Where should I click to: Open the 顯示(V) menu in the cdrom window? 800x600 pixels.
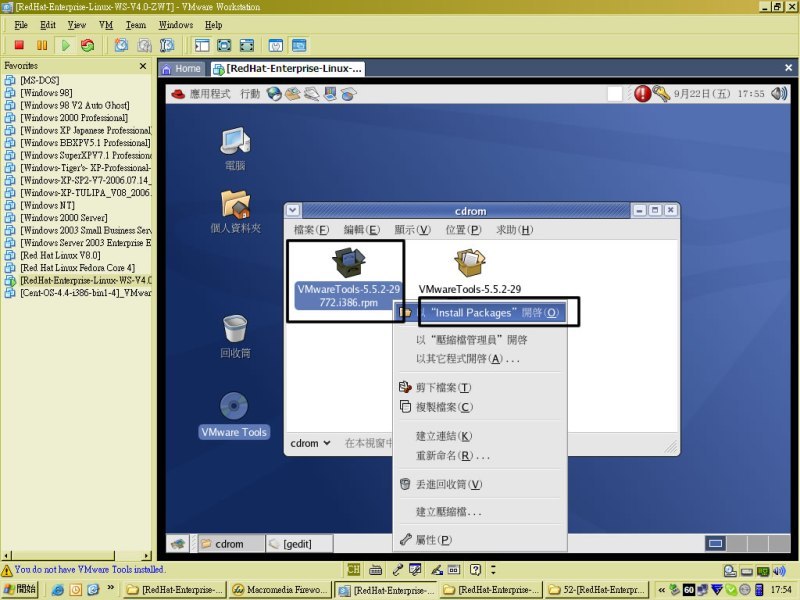[x=412, y=230]
